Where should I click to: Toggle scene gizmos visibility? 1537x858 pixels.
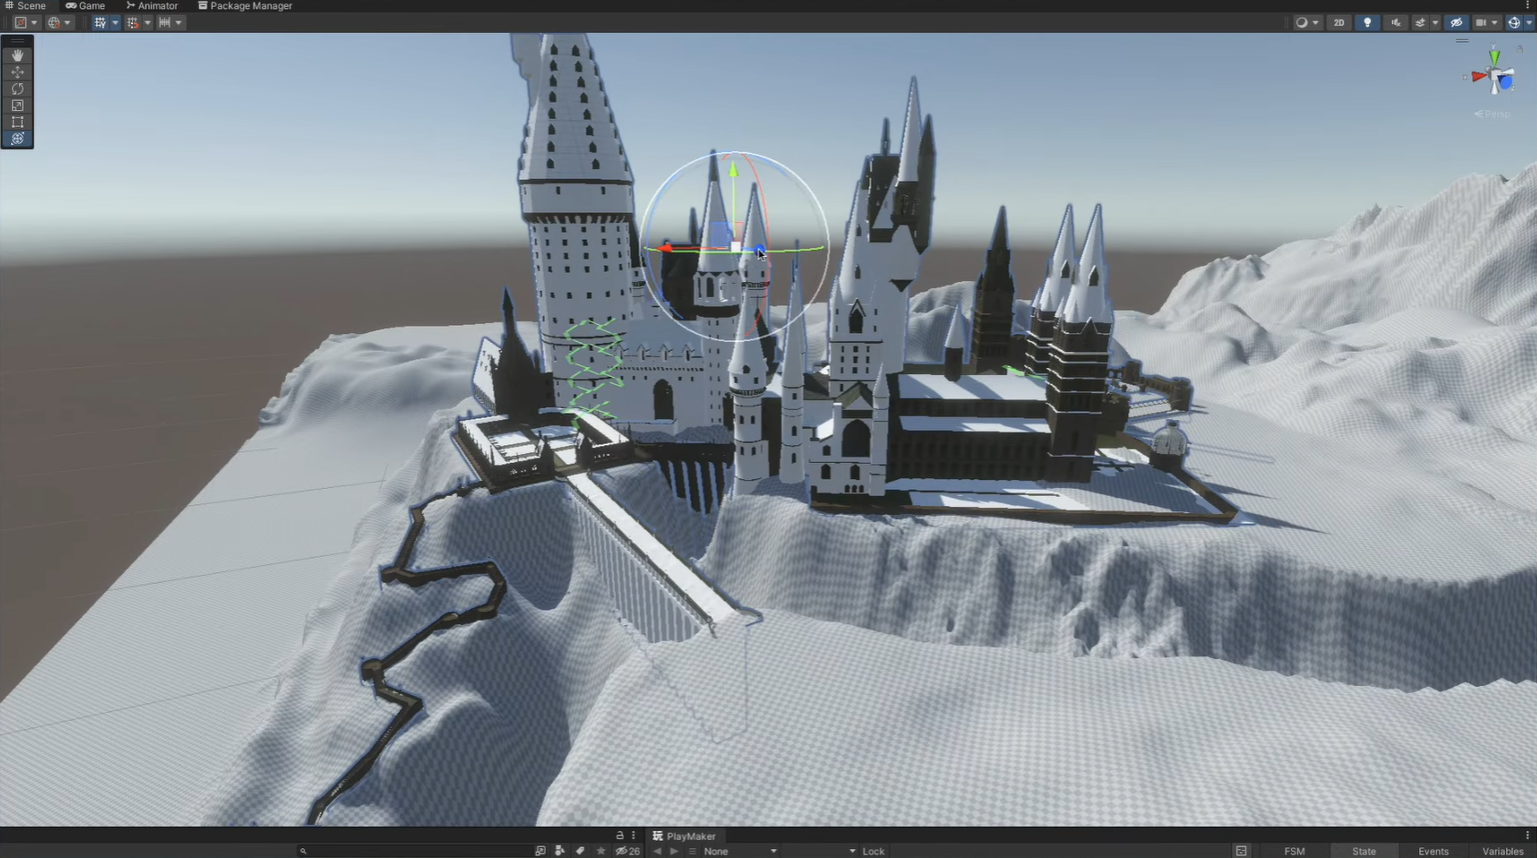[x=1514, y=23]
